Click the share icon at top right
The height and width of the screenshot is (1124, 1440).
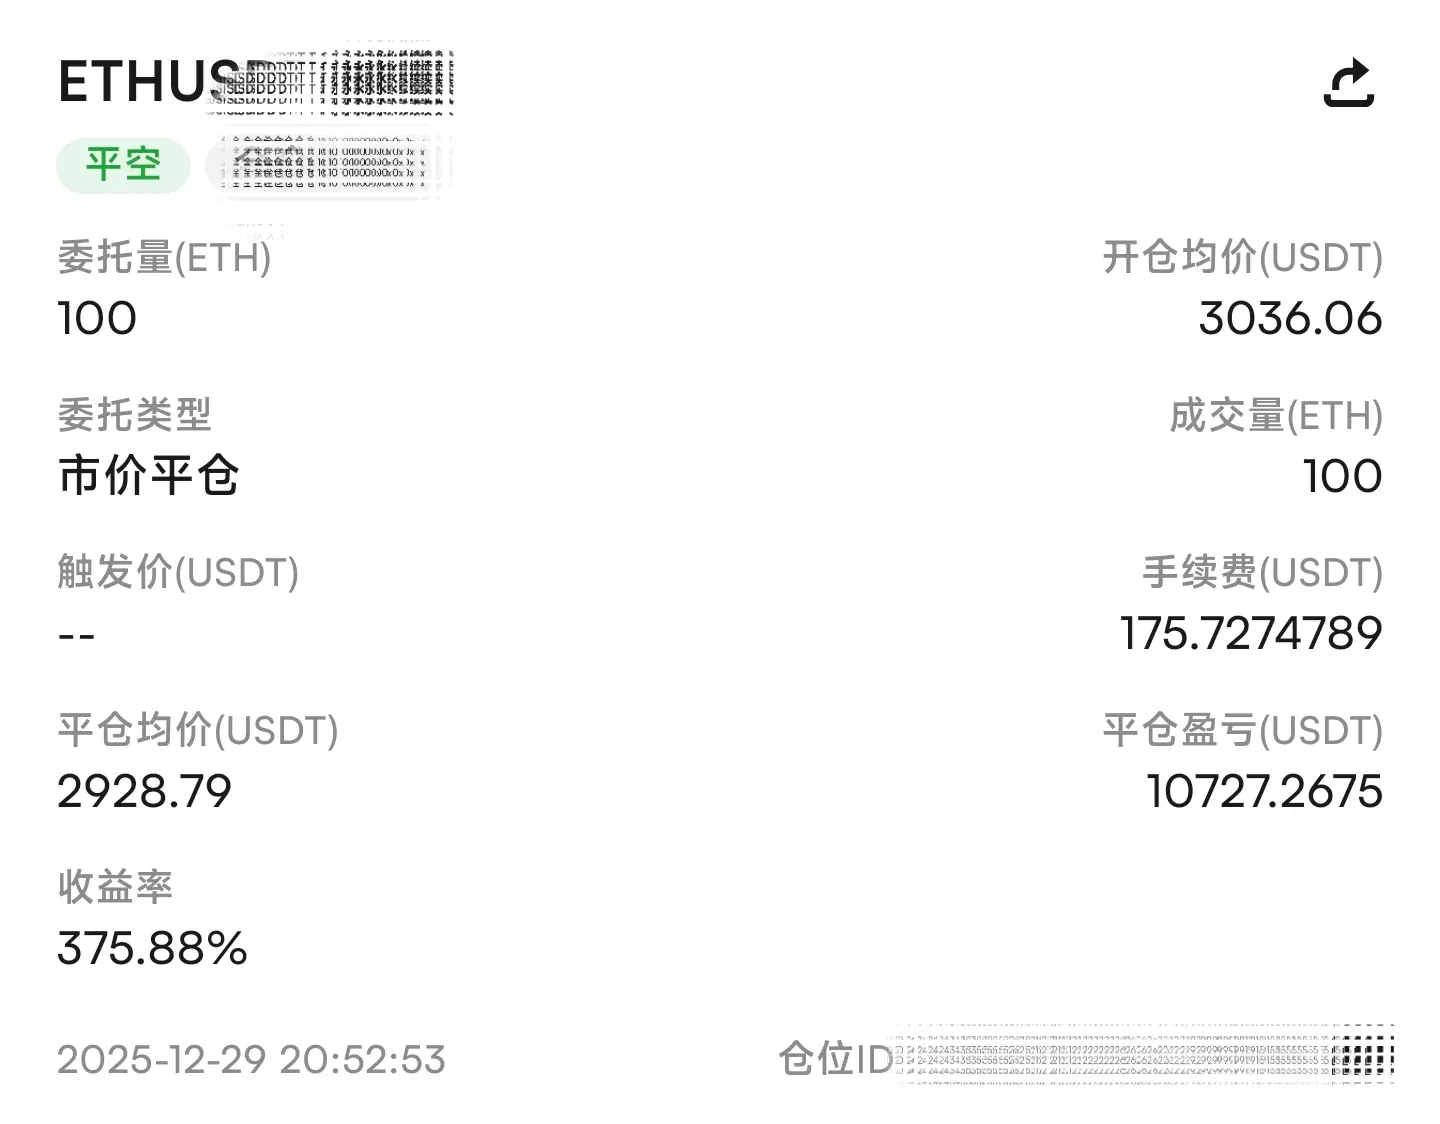pyautogui.click(x=1349, y=84)
